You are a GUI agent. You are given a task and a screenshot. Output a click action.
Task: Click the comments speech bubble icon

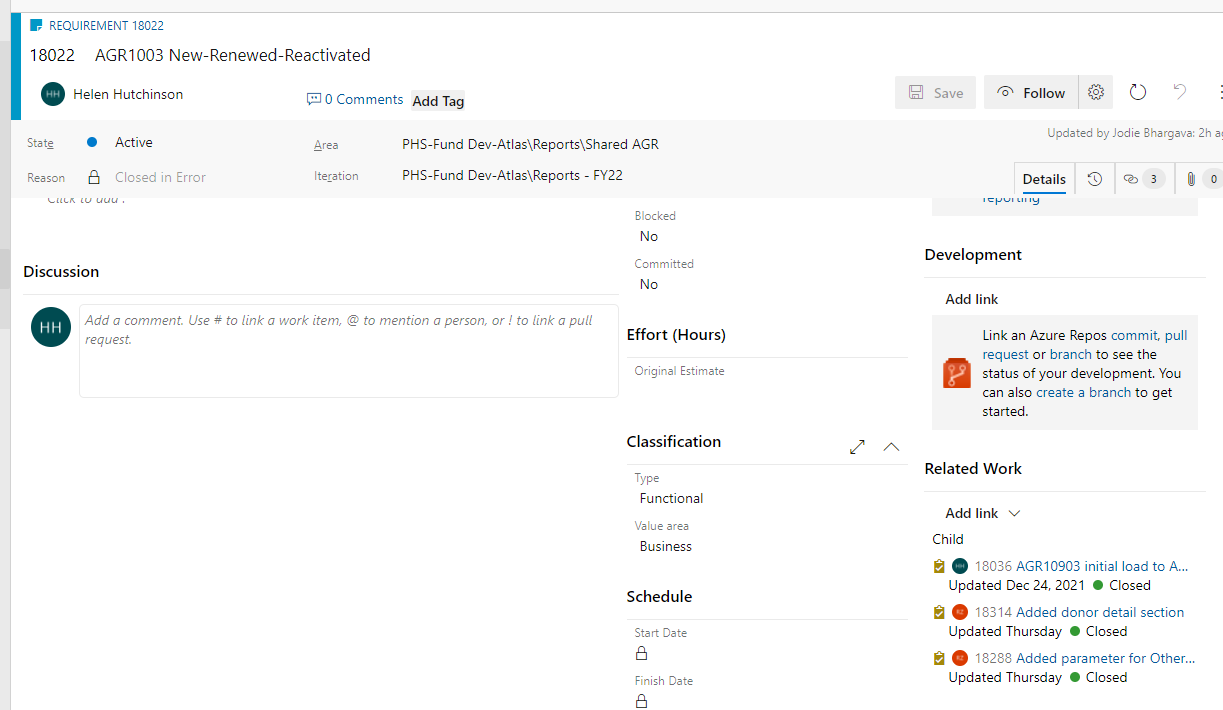point(314,99)
